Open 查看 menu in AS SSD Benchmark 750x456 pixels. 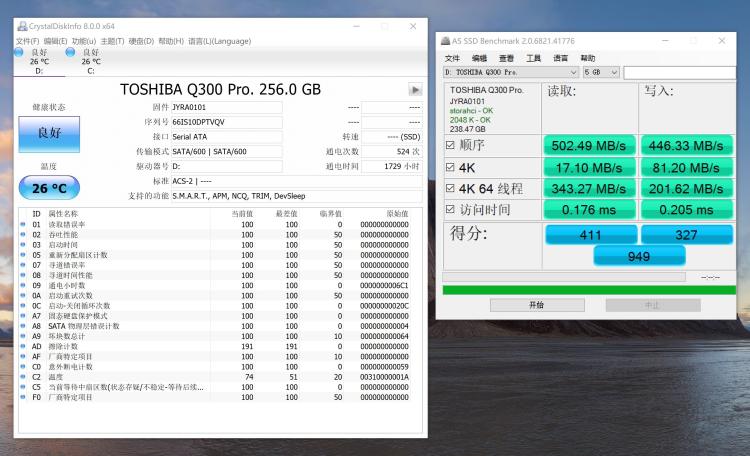[x=506, y=58]
